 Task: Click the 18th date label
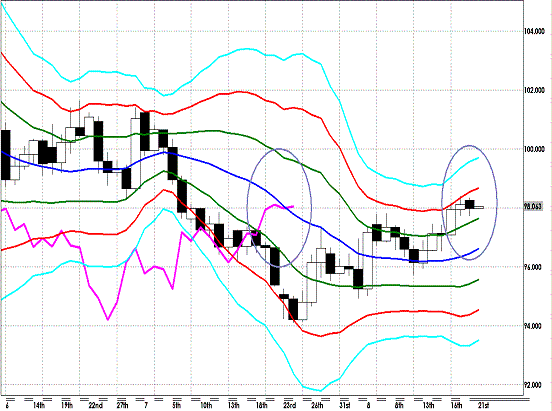click(261, 405)
